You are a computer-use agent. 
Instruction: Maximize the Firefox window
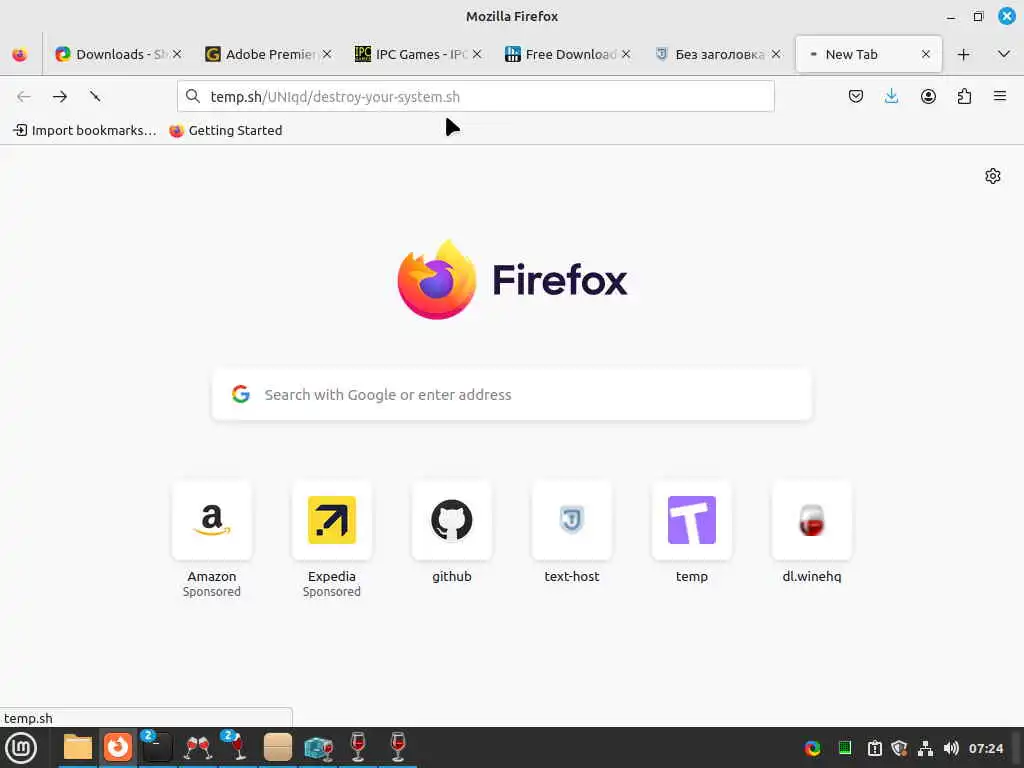point(978,17)
